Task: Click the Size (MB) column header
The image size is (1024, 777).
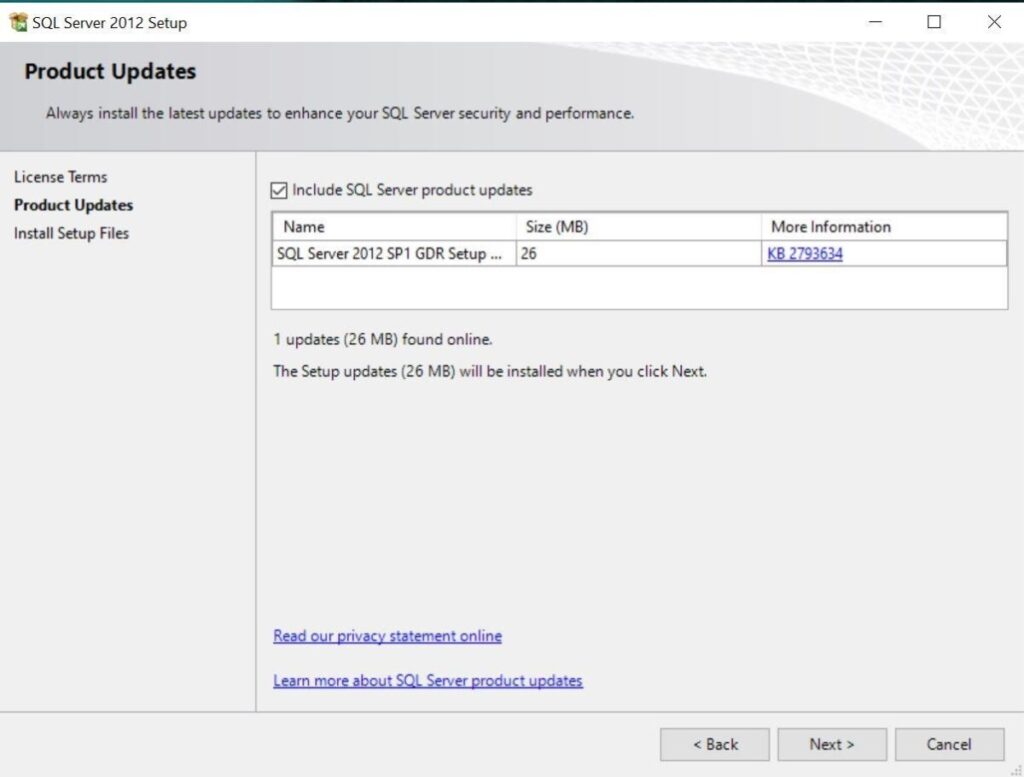Action: point(556,227)
